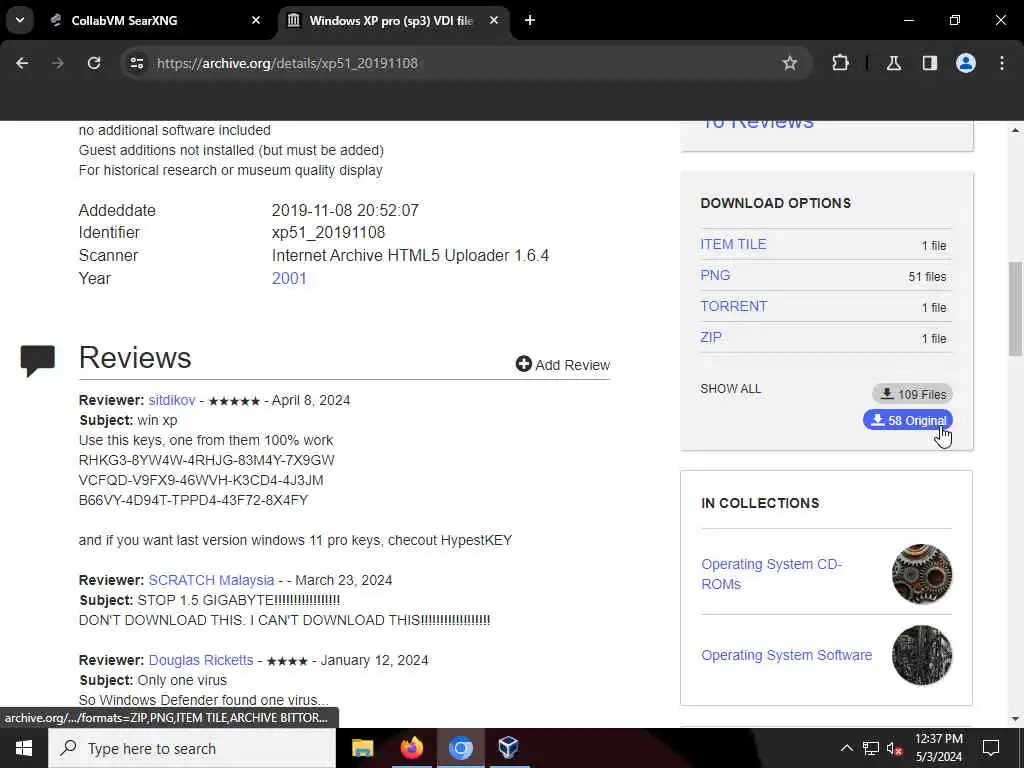Open File Explorer from the taskbar
The height and width of the screenshot is (768, 1024).
362,748
